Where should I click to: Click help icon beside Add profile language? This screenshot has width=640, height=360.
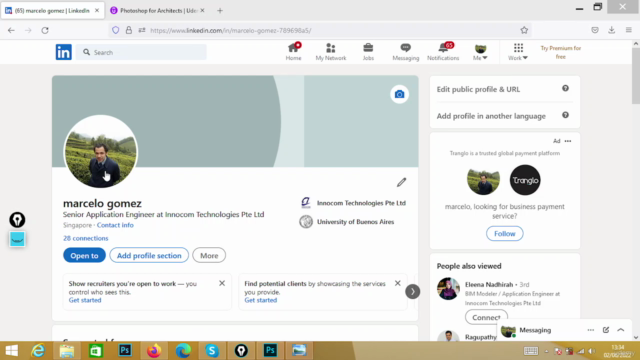click(565, 115)
